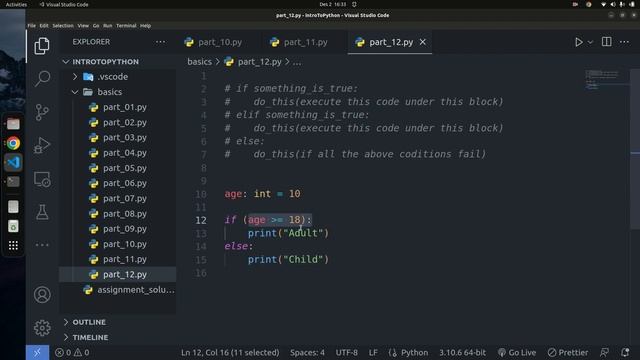Click the editor vertical scrollbar
This screenshot has width=640, height=360.
point(635,150)
